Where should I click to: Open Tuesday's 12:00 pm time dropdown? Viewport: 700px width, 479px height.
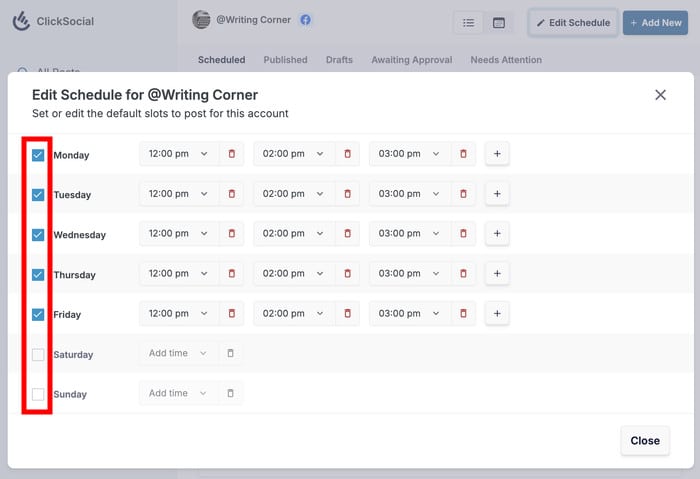[178, 194]
